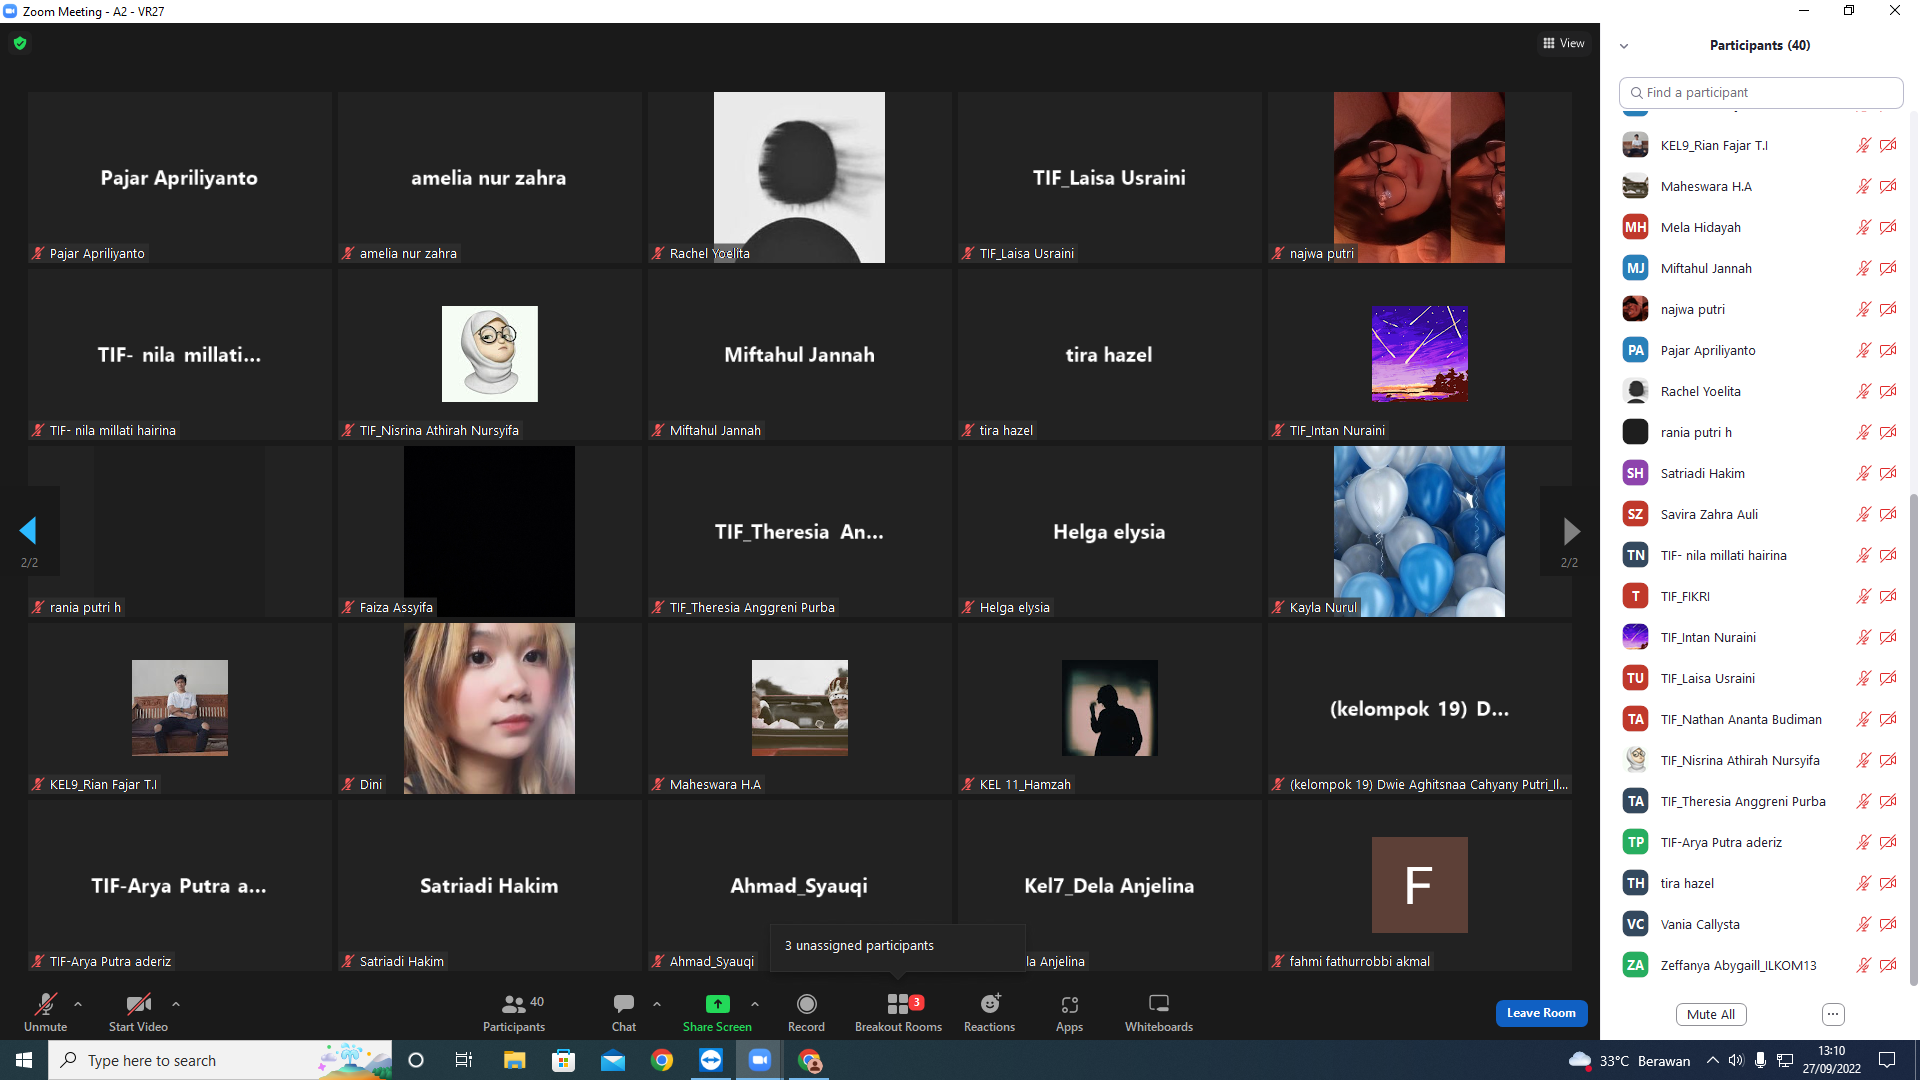This screenshot has width=1920, height=1080.
Task: Toggle mute for Savira Zahra Auli
Action: pyautogui.click(x=1864, y=514)
